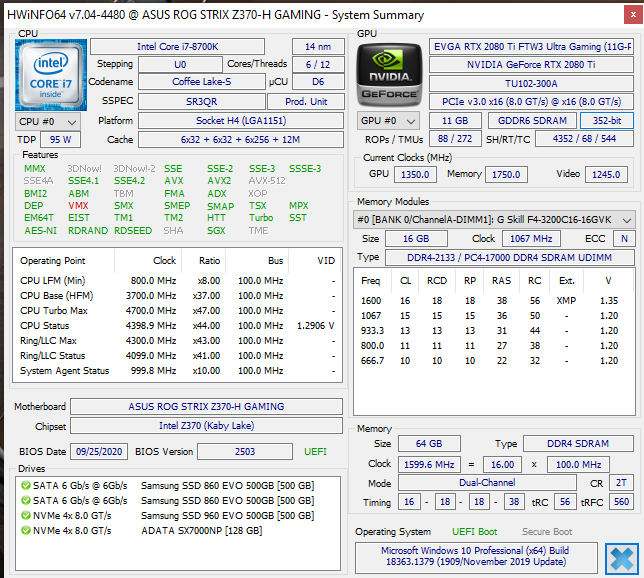Click the ECC N indicator field
This screenshot has height=578, width=644.
pyautogui.click(x=624, y=239)
